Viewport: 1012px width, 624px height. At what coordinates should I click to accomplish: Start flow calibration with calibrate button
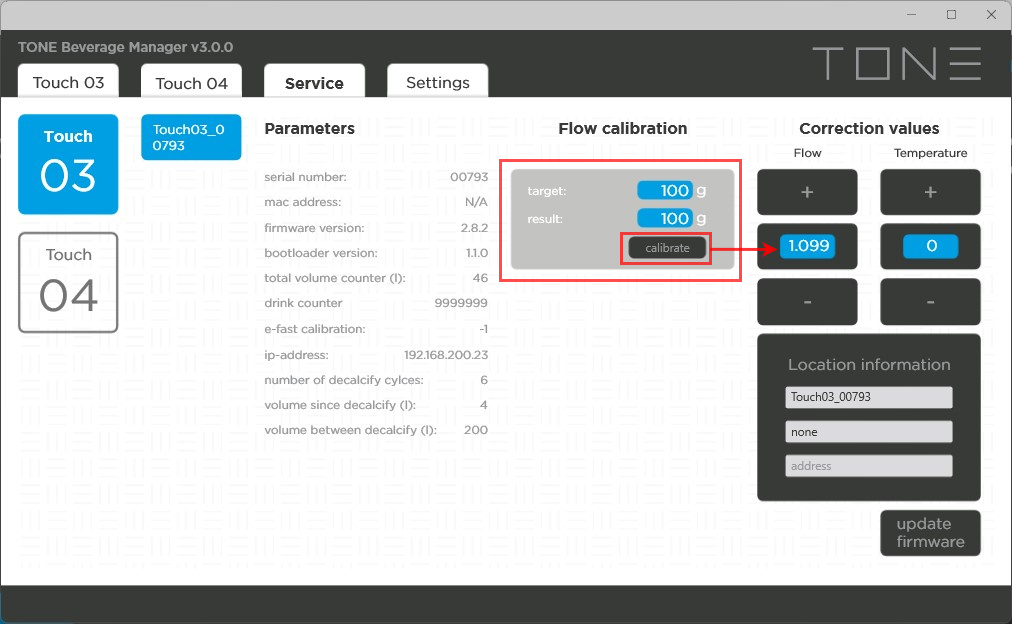pos(667,248)
